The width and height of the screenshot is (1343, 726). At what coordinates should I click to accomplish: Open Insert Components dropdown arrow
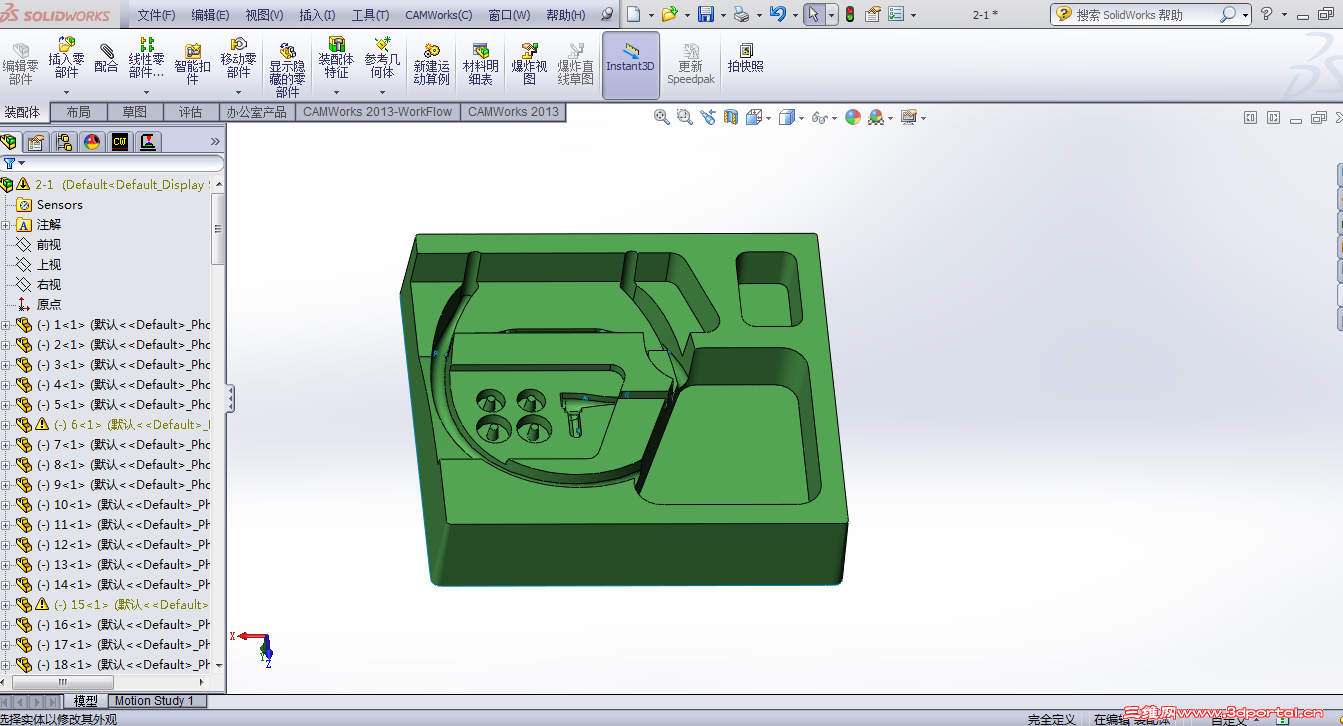66,92
